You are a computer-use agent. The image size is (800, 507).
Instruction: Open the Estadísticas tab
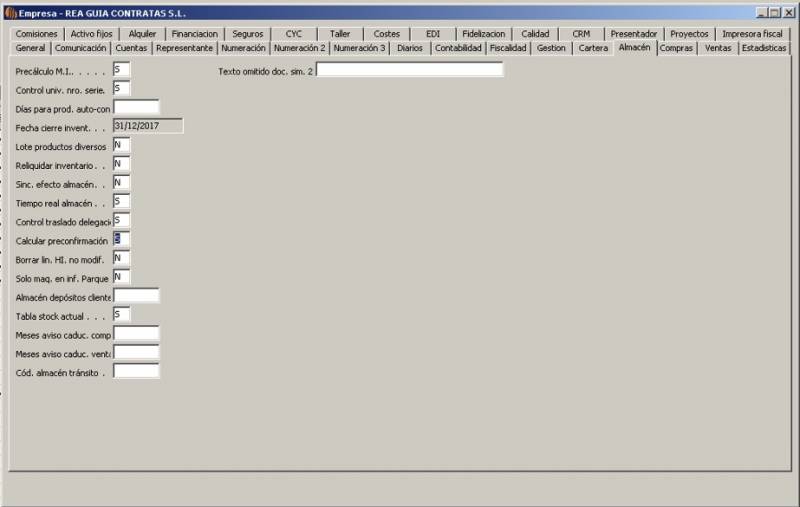(x=764, y=47)
